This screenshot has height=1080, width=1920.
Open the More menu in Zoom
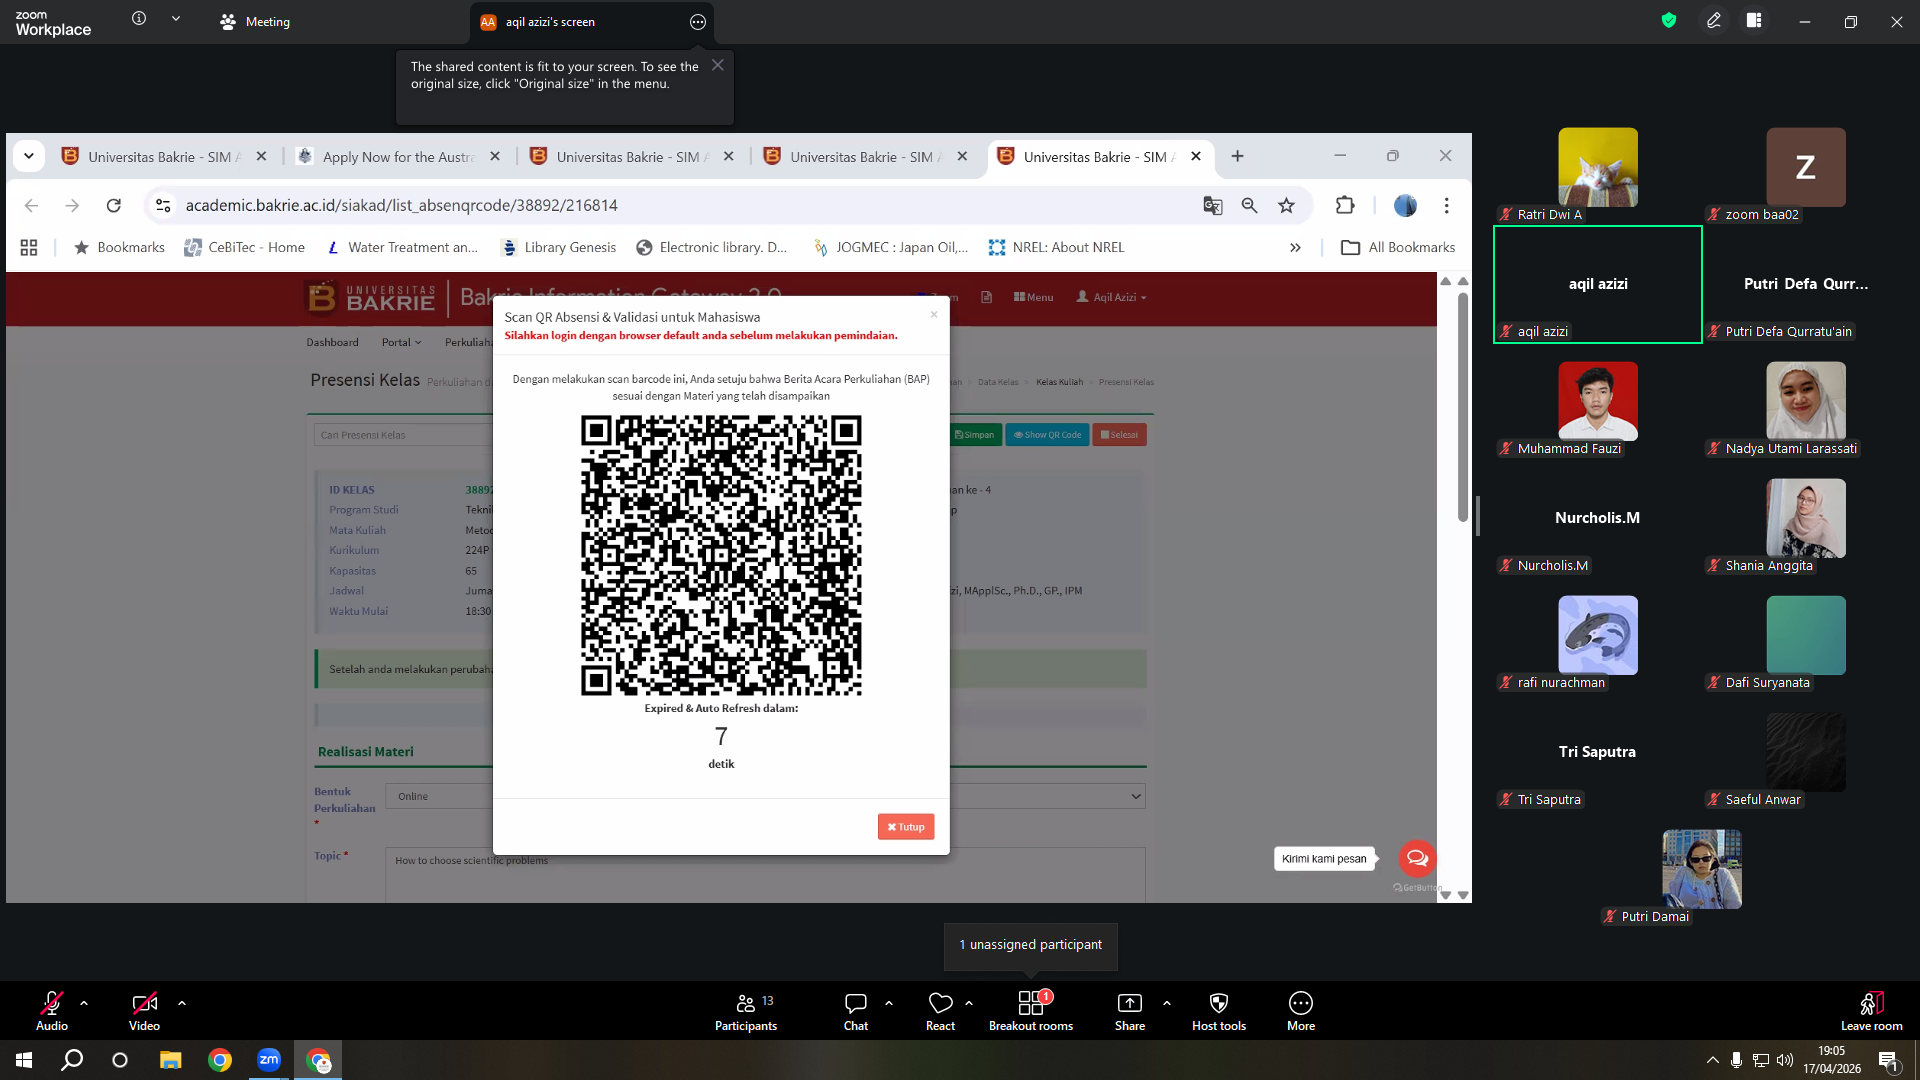pyautogui.click(x=1301, y=1010)
